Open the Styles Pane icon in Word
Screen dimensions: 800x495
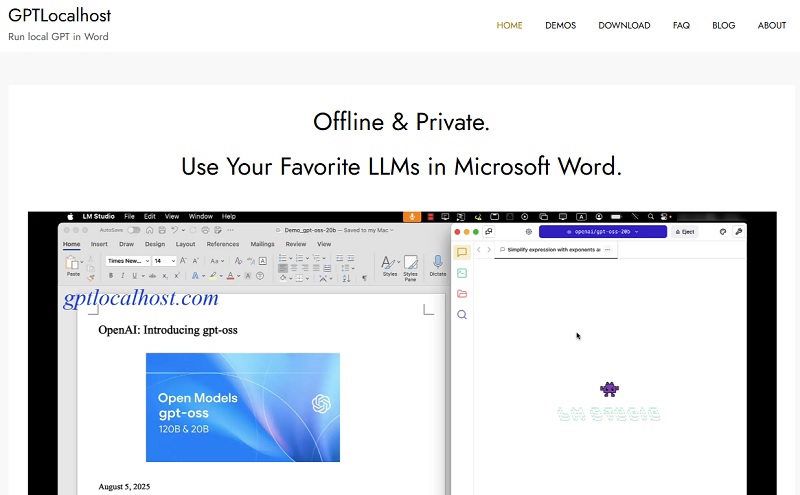(x=410, y=266)
